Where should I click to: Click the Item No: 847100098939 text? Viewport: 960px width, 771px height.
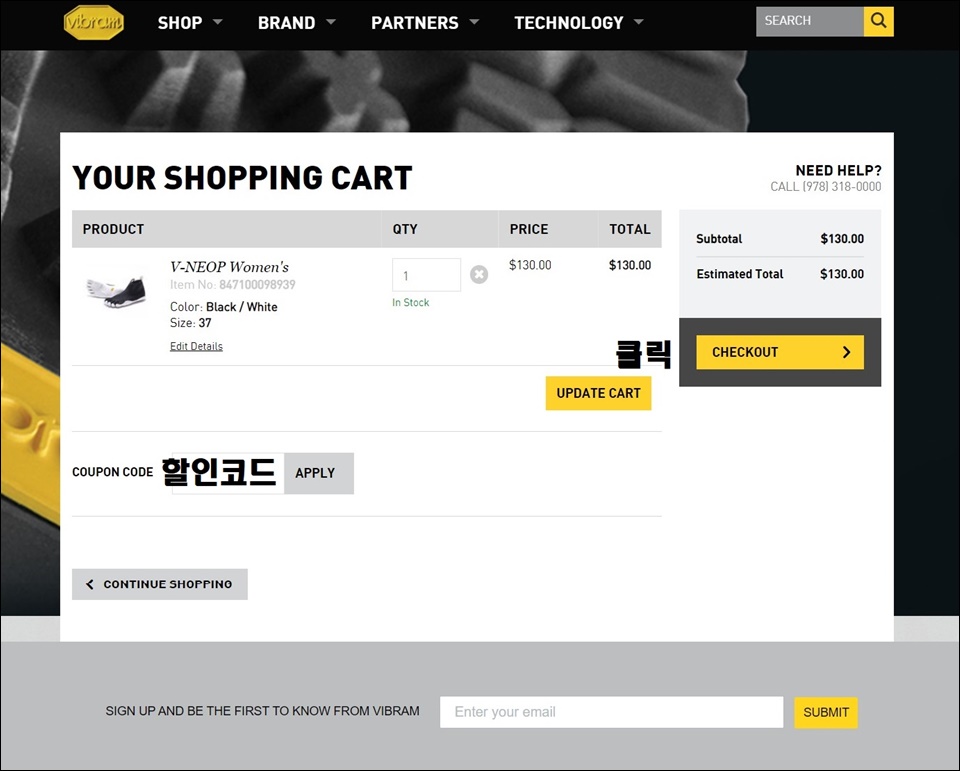coord(233,285)
